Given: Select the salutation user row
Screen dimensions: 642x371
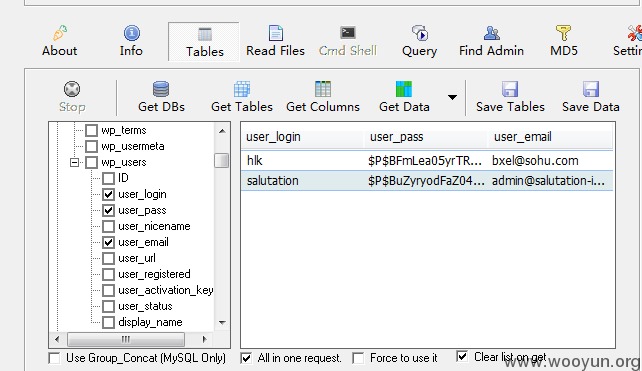Looking at the screenshot, I should tap(427, 181).
